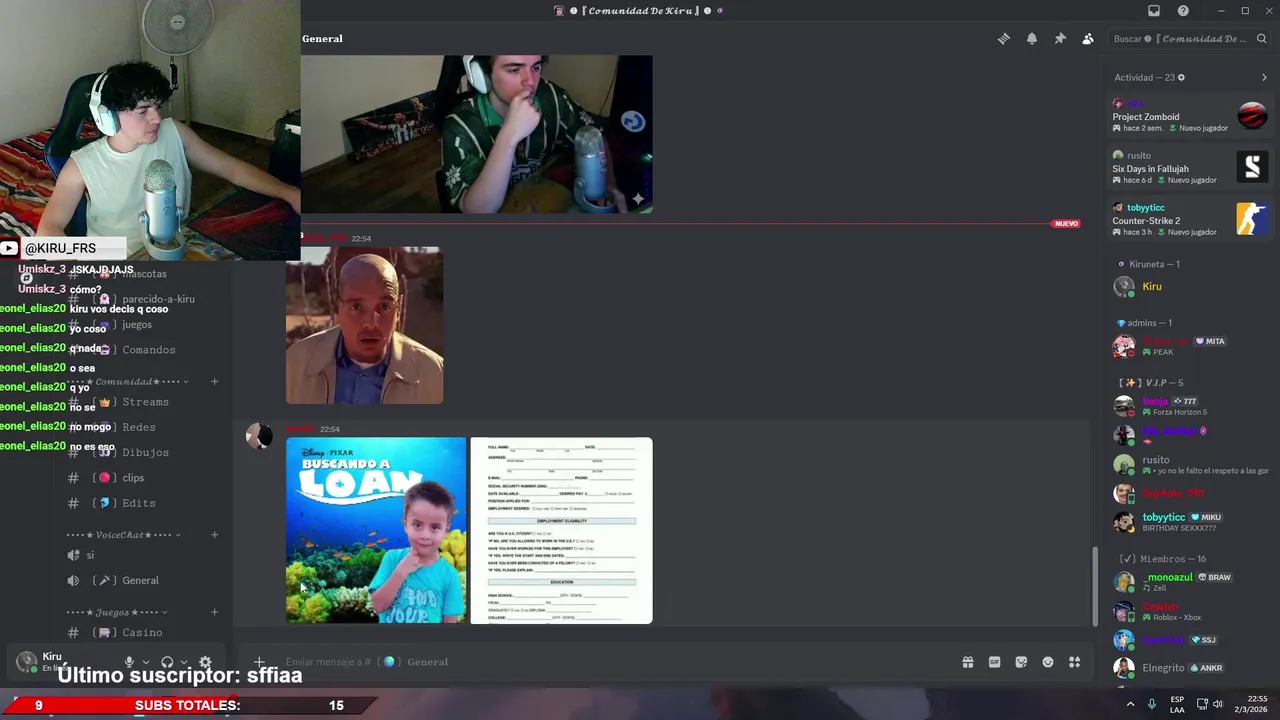This screenshot has width=1280, height=720.
Task: Open the emoji picker
Action: pyautogui.click(x=1048, y=662)
